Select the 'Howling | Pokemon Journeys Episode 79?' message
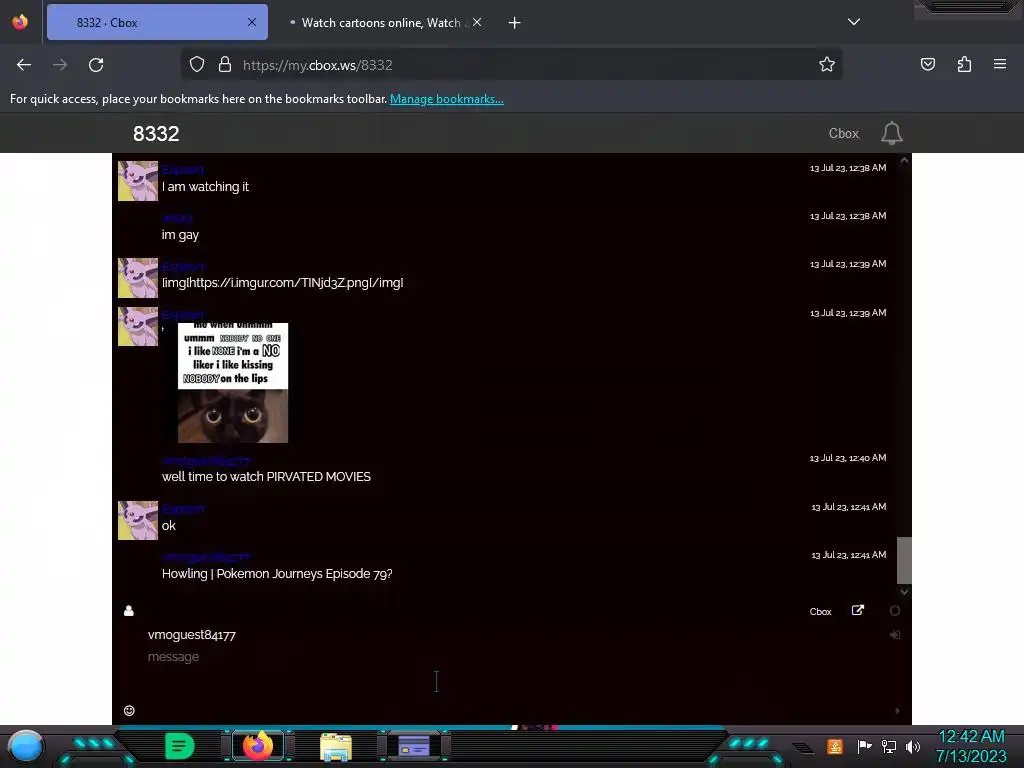Screen dimensions: 1024x768 click(x=277, y=574)
